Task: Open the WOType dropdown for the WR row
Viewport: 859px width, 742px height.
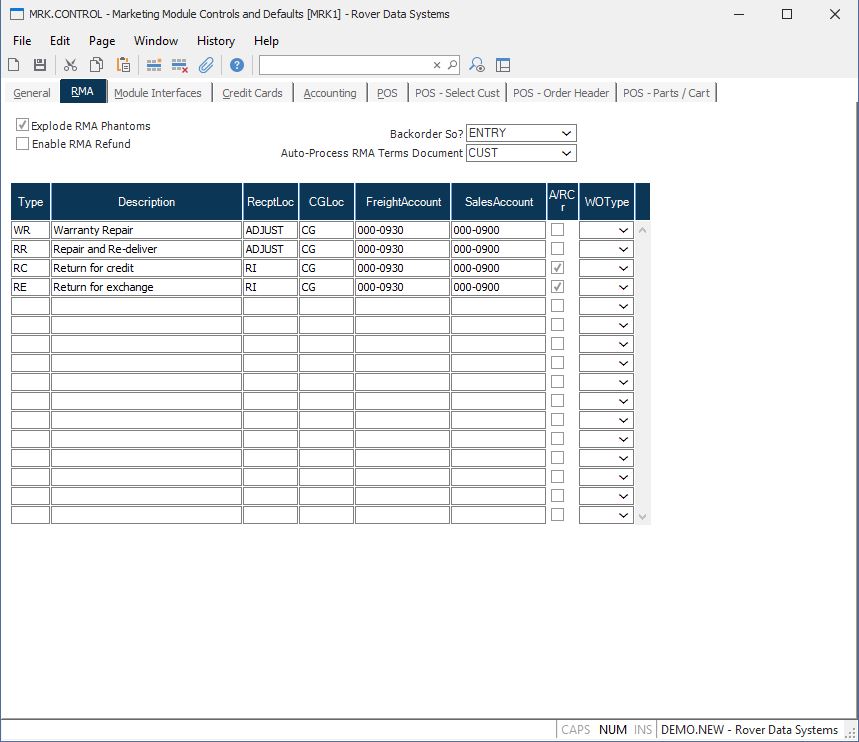Action: click(x=624, y=230)
